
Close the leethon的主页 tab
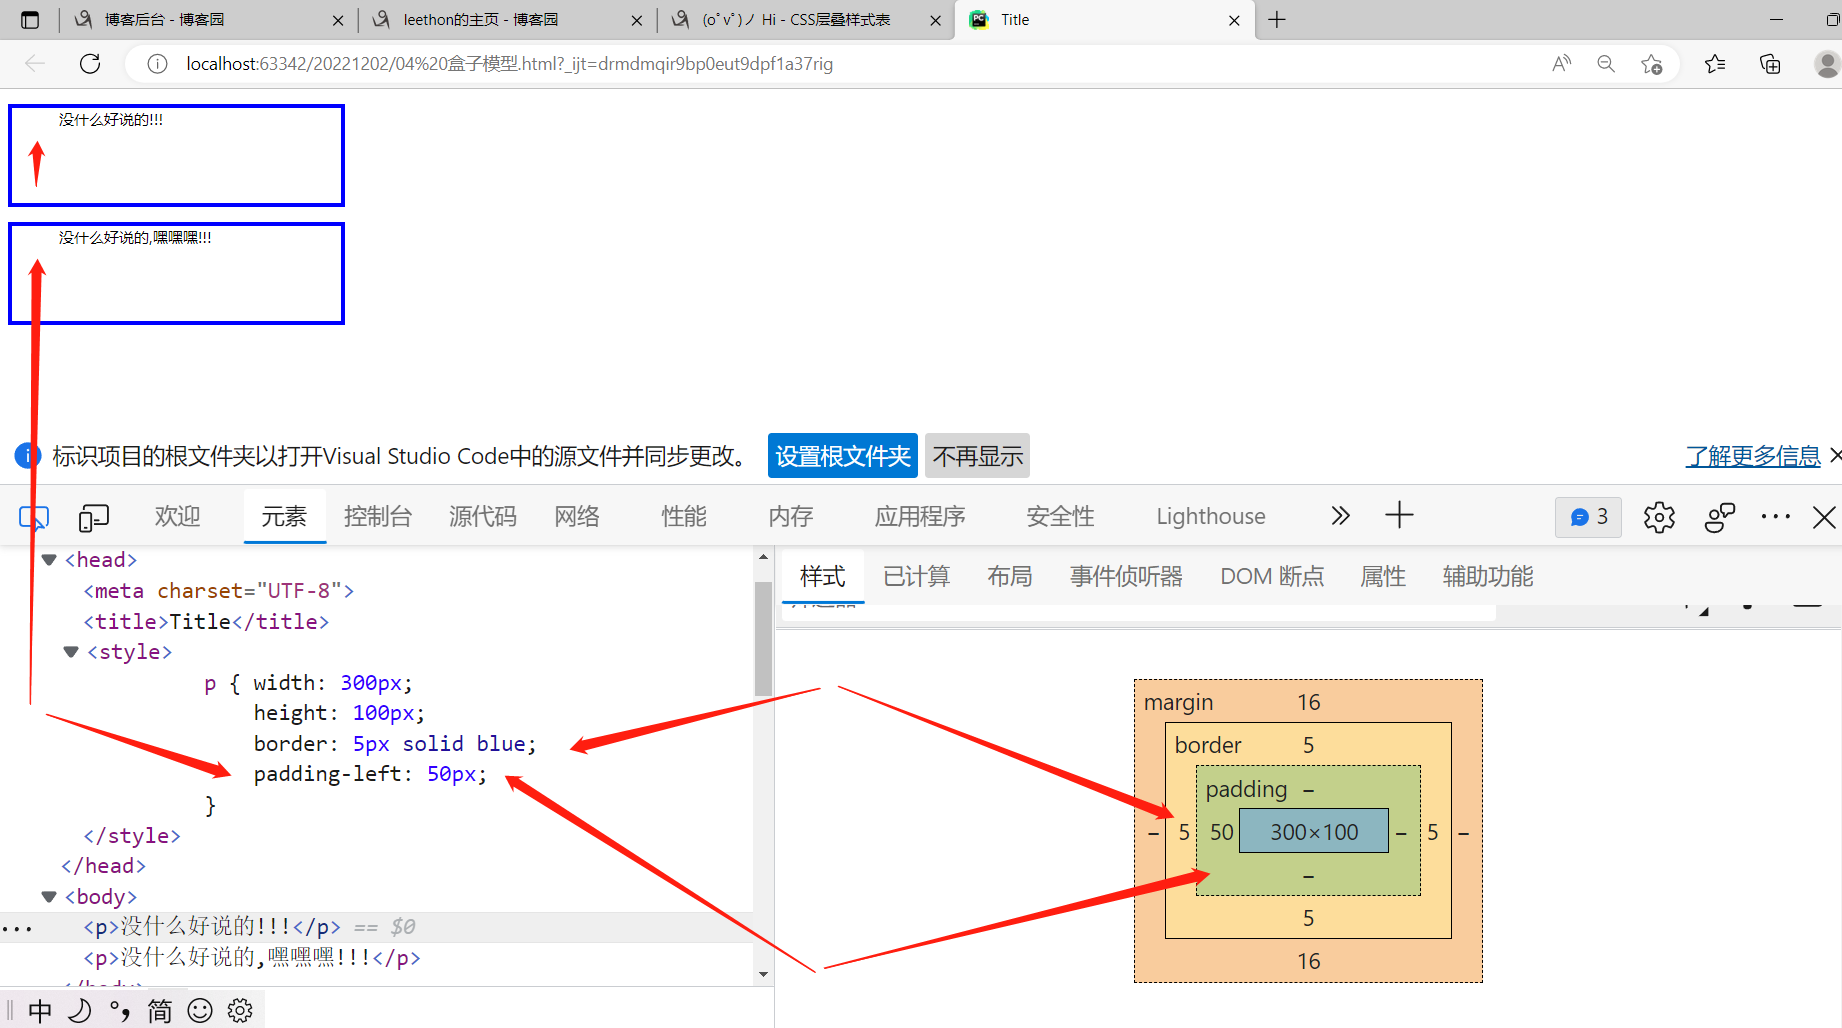(636, 20)
